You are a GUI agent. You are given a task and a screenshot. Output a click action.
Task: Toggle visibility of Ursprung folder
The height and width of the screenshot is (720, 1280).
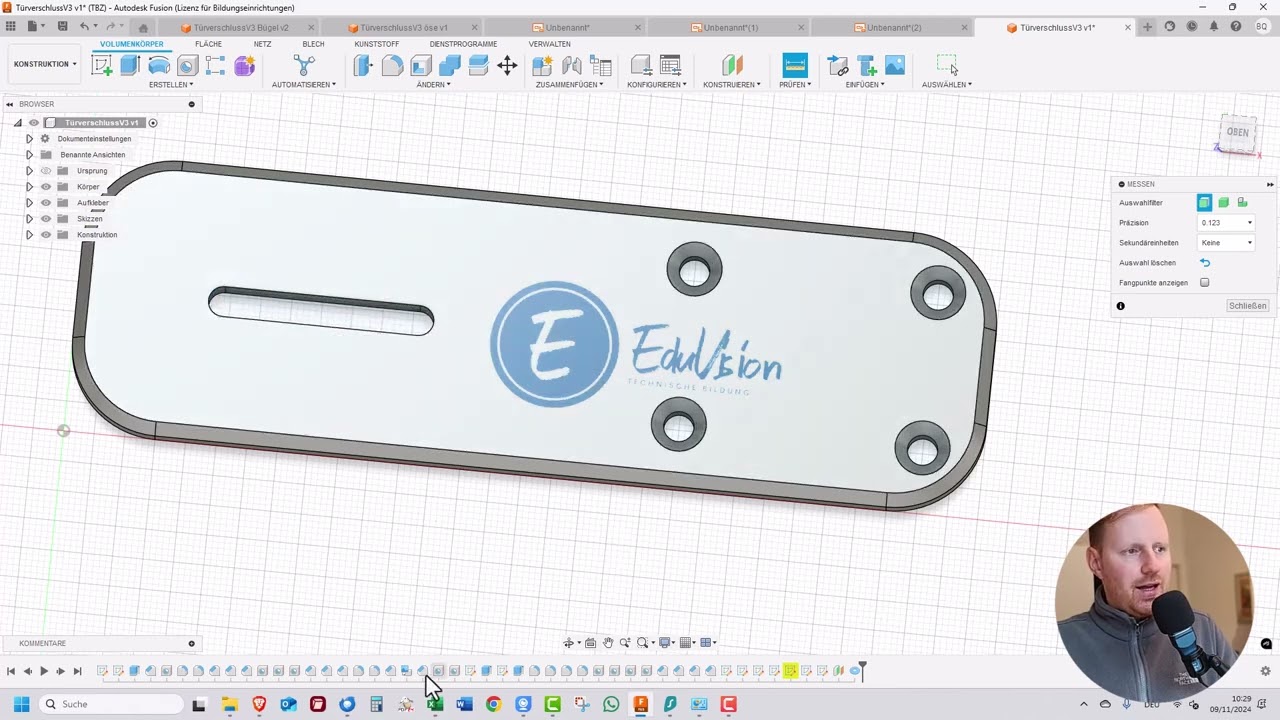click(x=46, y=171)
